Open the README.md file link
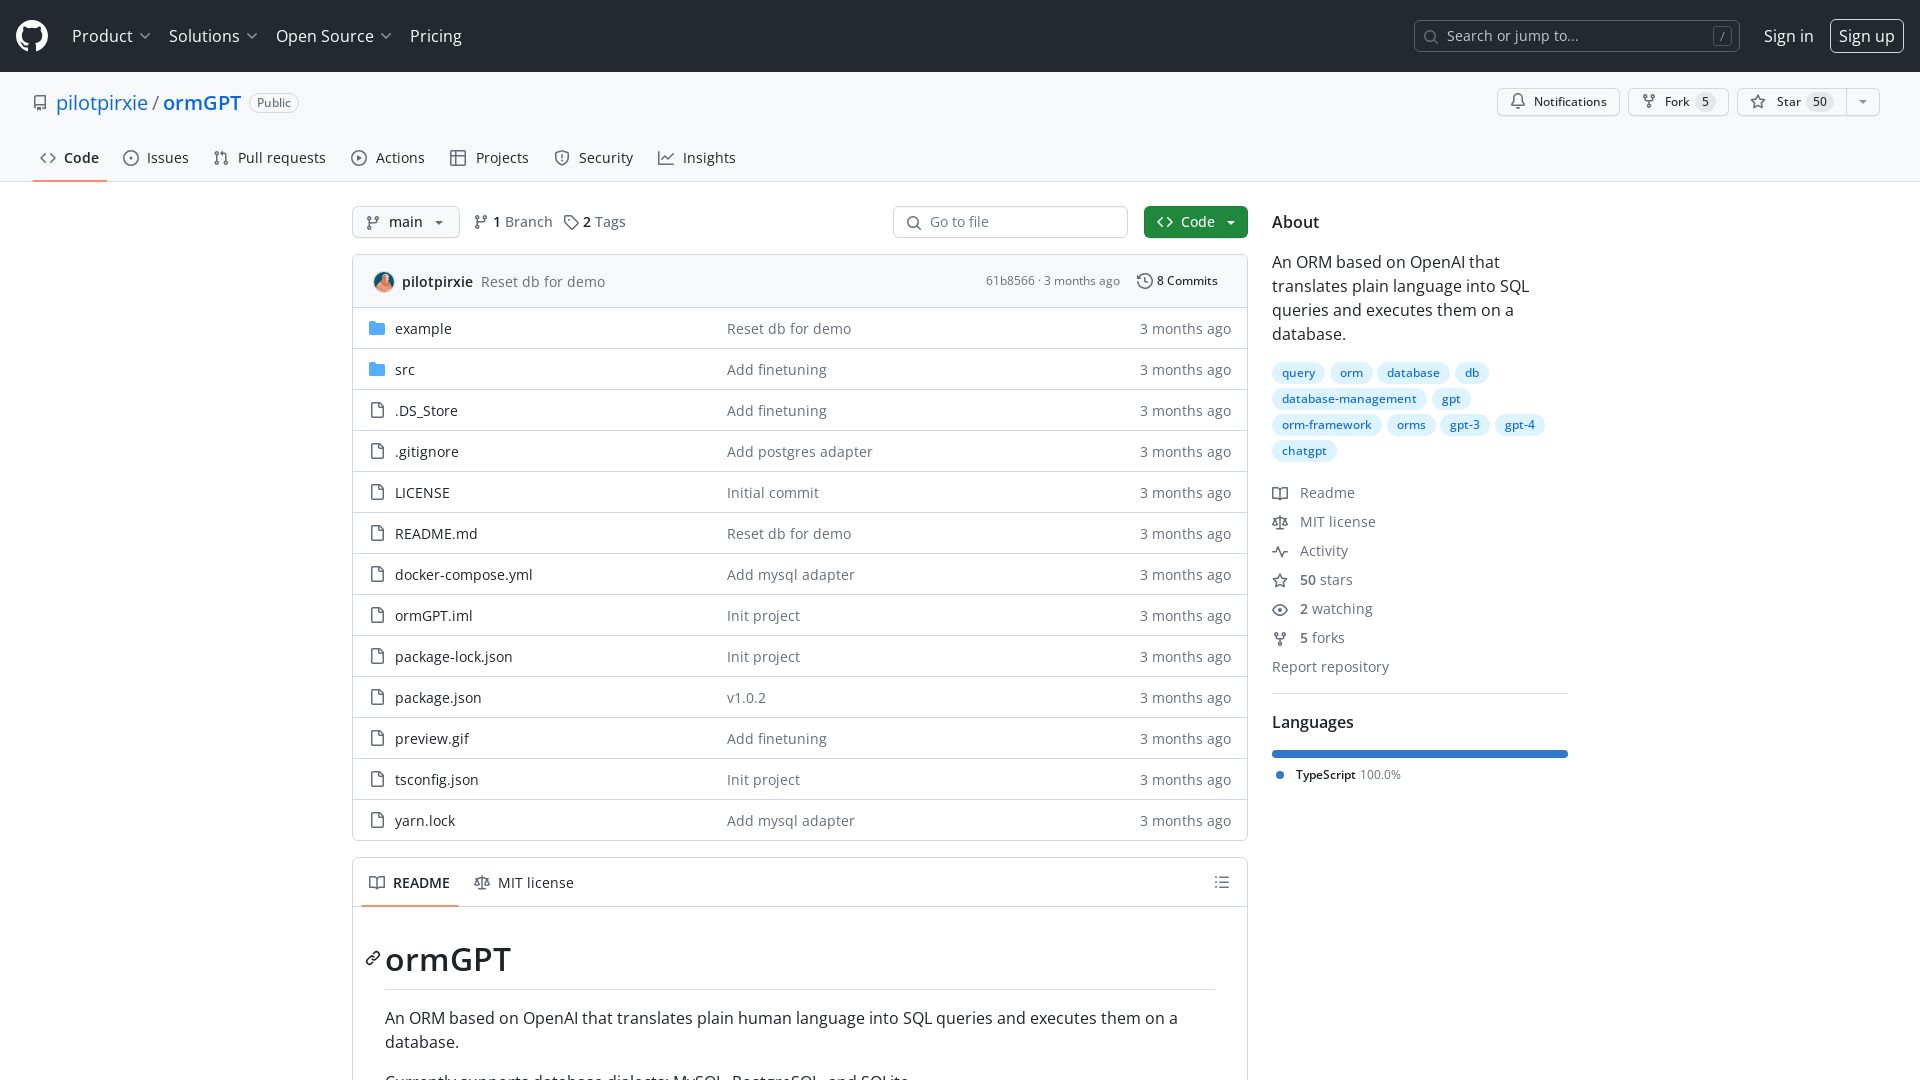The height and width of the screenshot is (1080, 1920). pyautogui.click(x=435, y=533)
